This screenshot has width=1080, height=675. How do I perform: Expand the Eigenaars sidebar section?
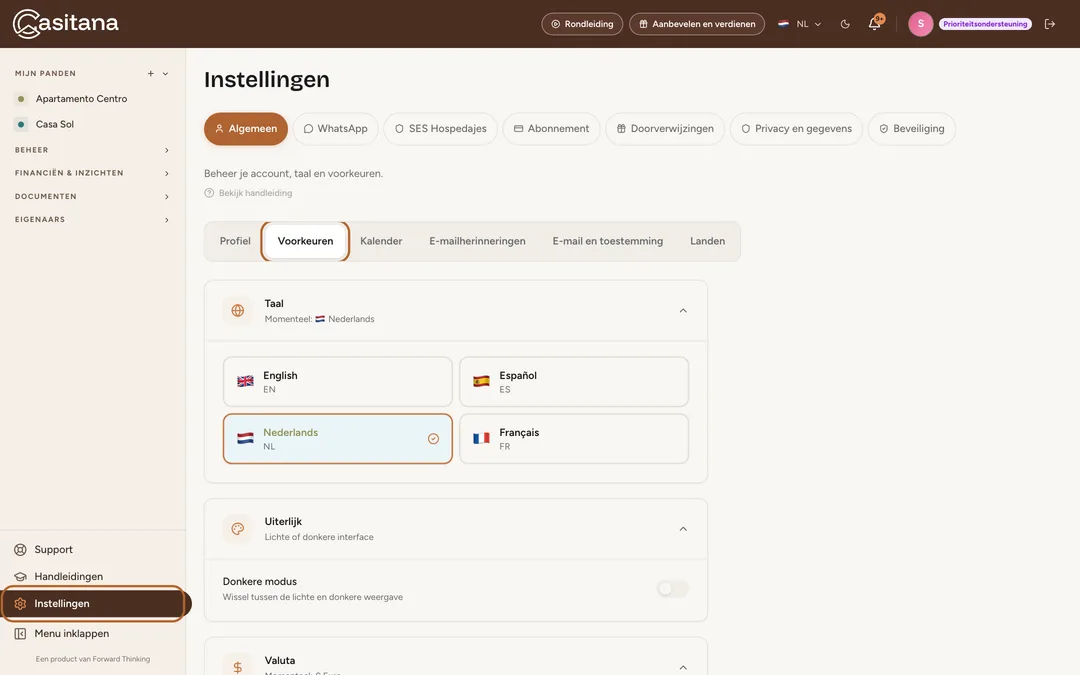click(92, 220)
